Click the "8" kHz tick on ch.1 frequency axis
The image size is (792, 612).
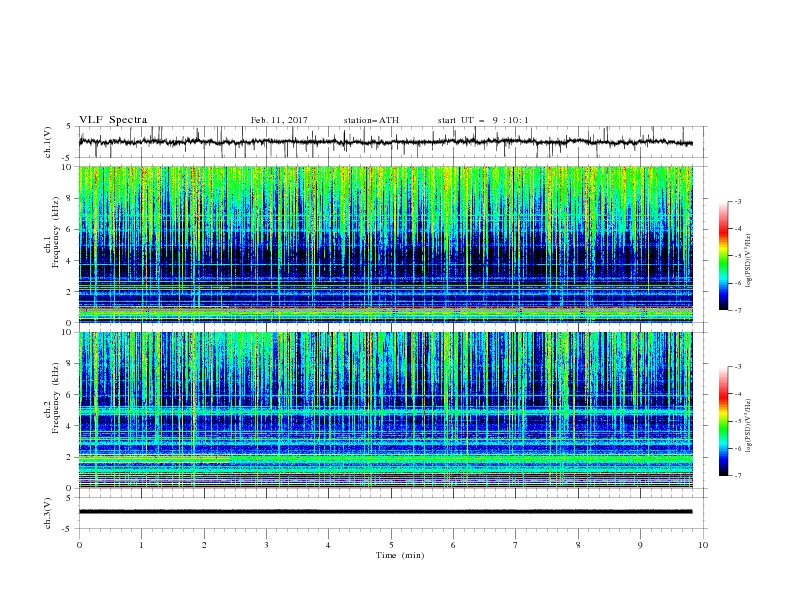[x=70, y=198]
